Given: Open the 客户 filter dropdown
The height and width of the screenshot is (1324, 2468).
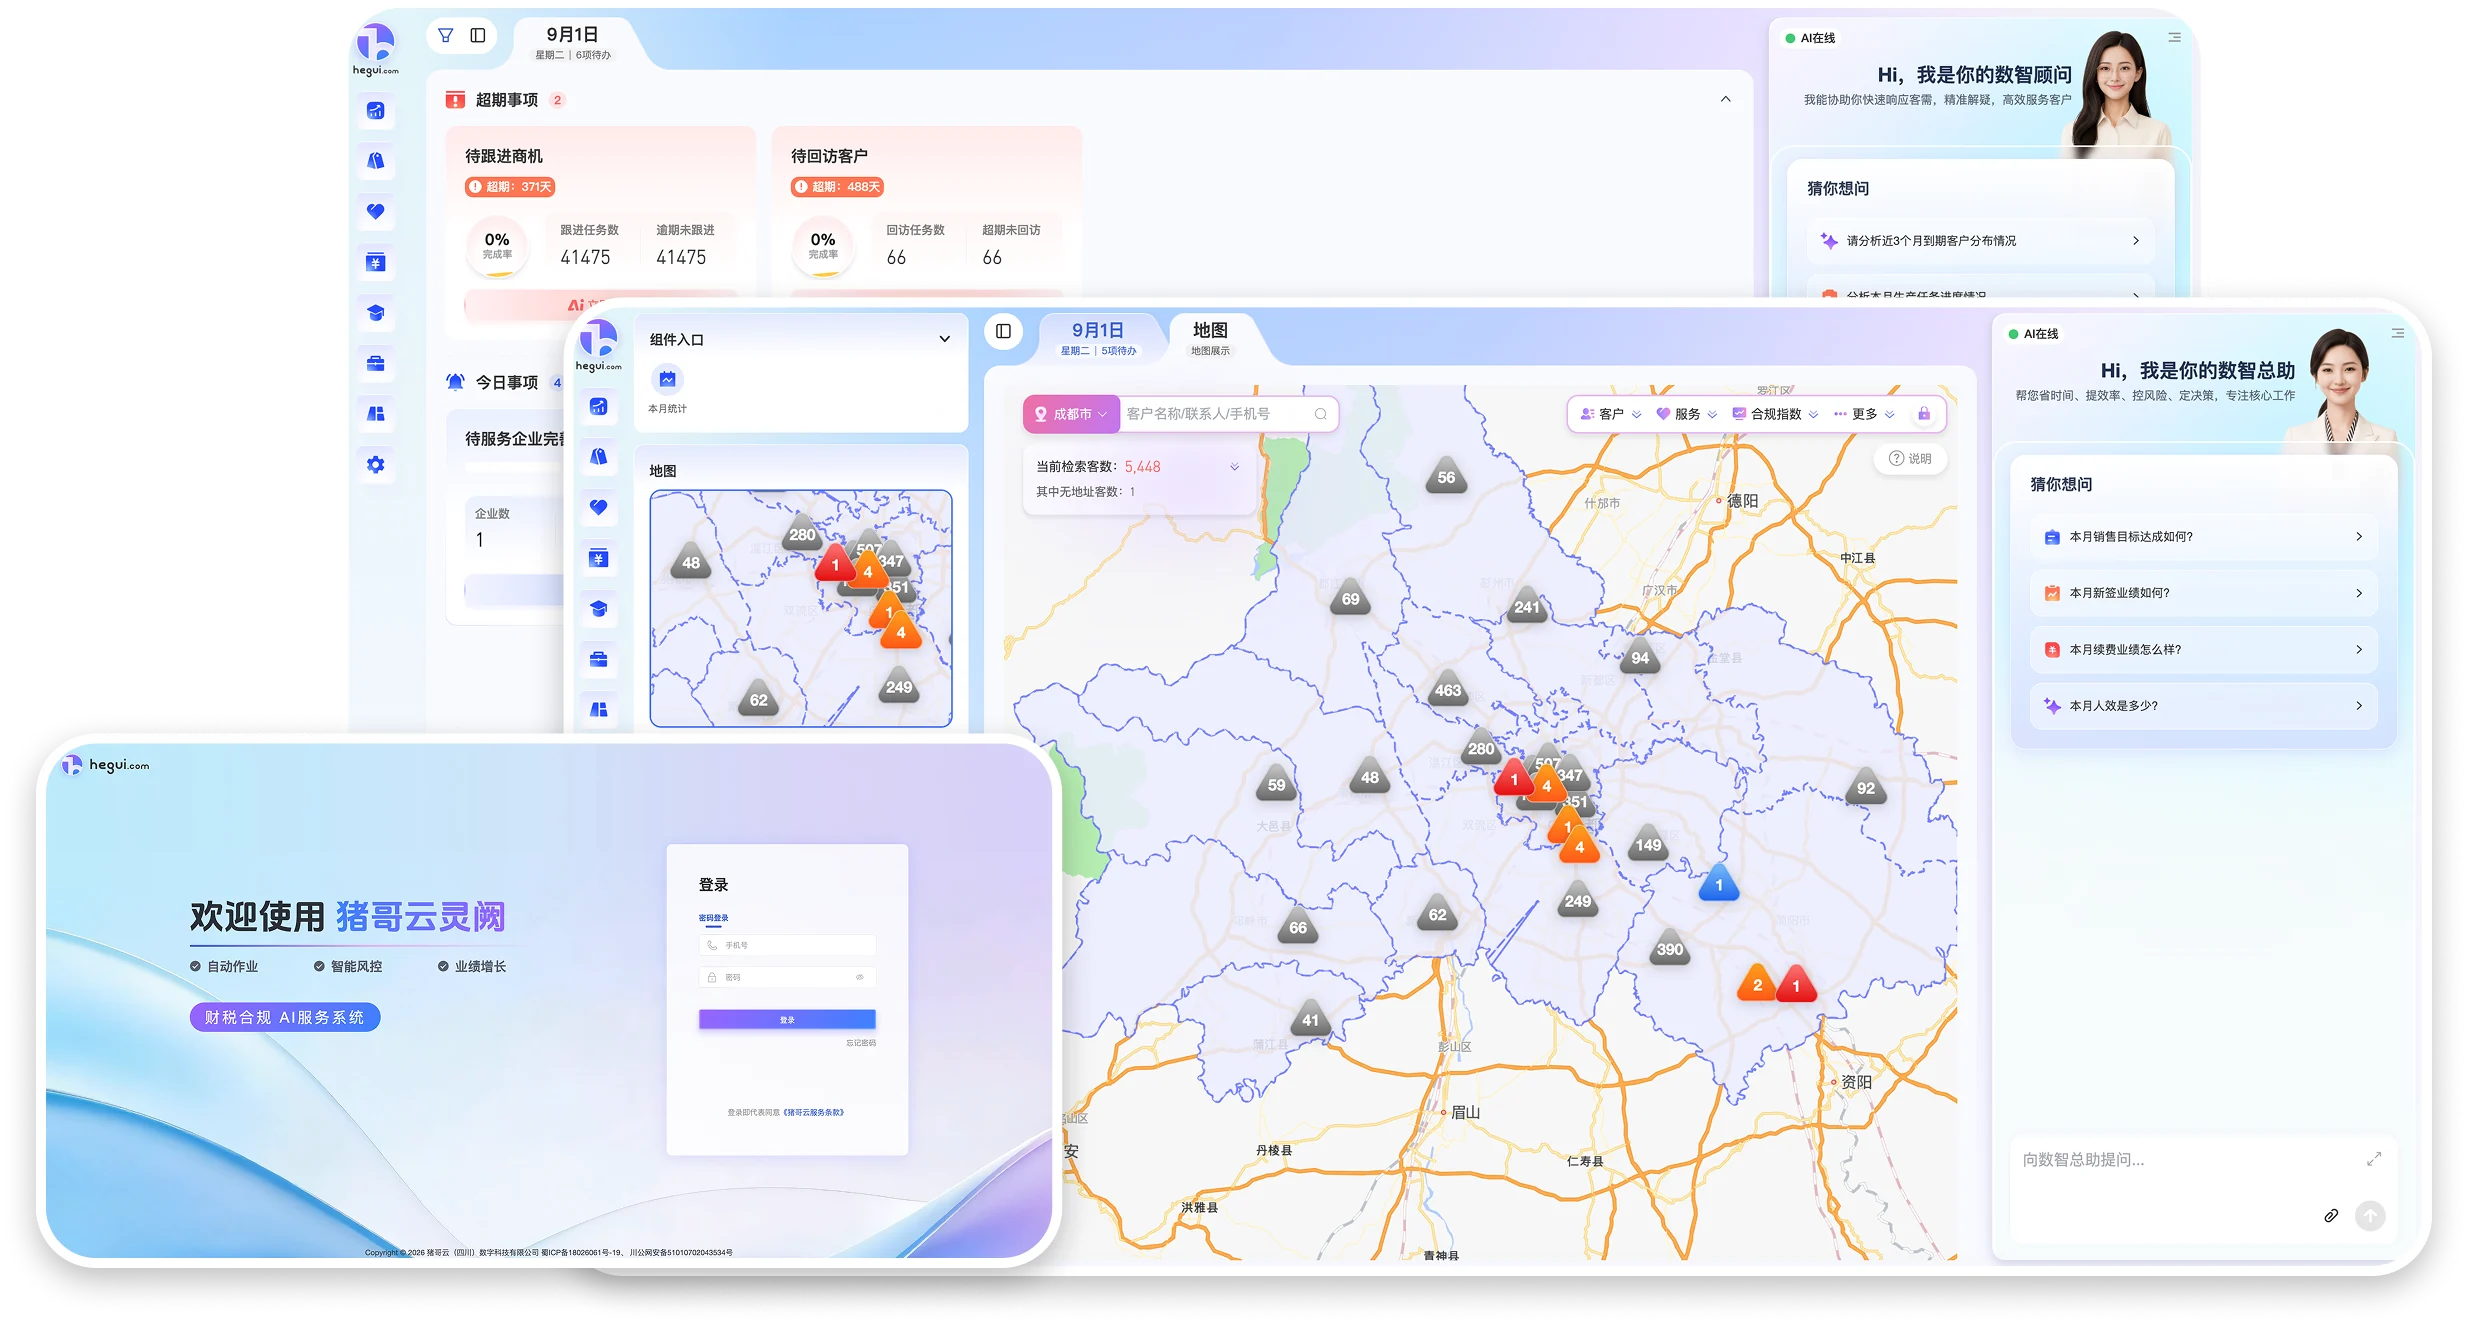Looking at the screenshot, I should 1610,414.
